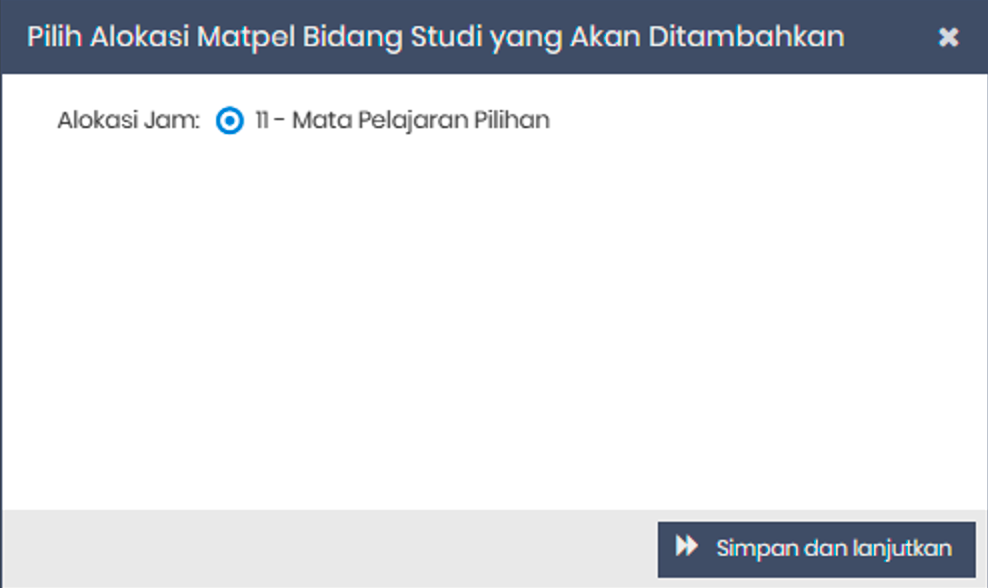Click the dialog title Pilih Alokasi Matpel Bidang Studi
The image size is (988, 588).
(435, 37)
